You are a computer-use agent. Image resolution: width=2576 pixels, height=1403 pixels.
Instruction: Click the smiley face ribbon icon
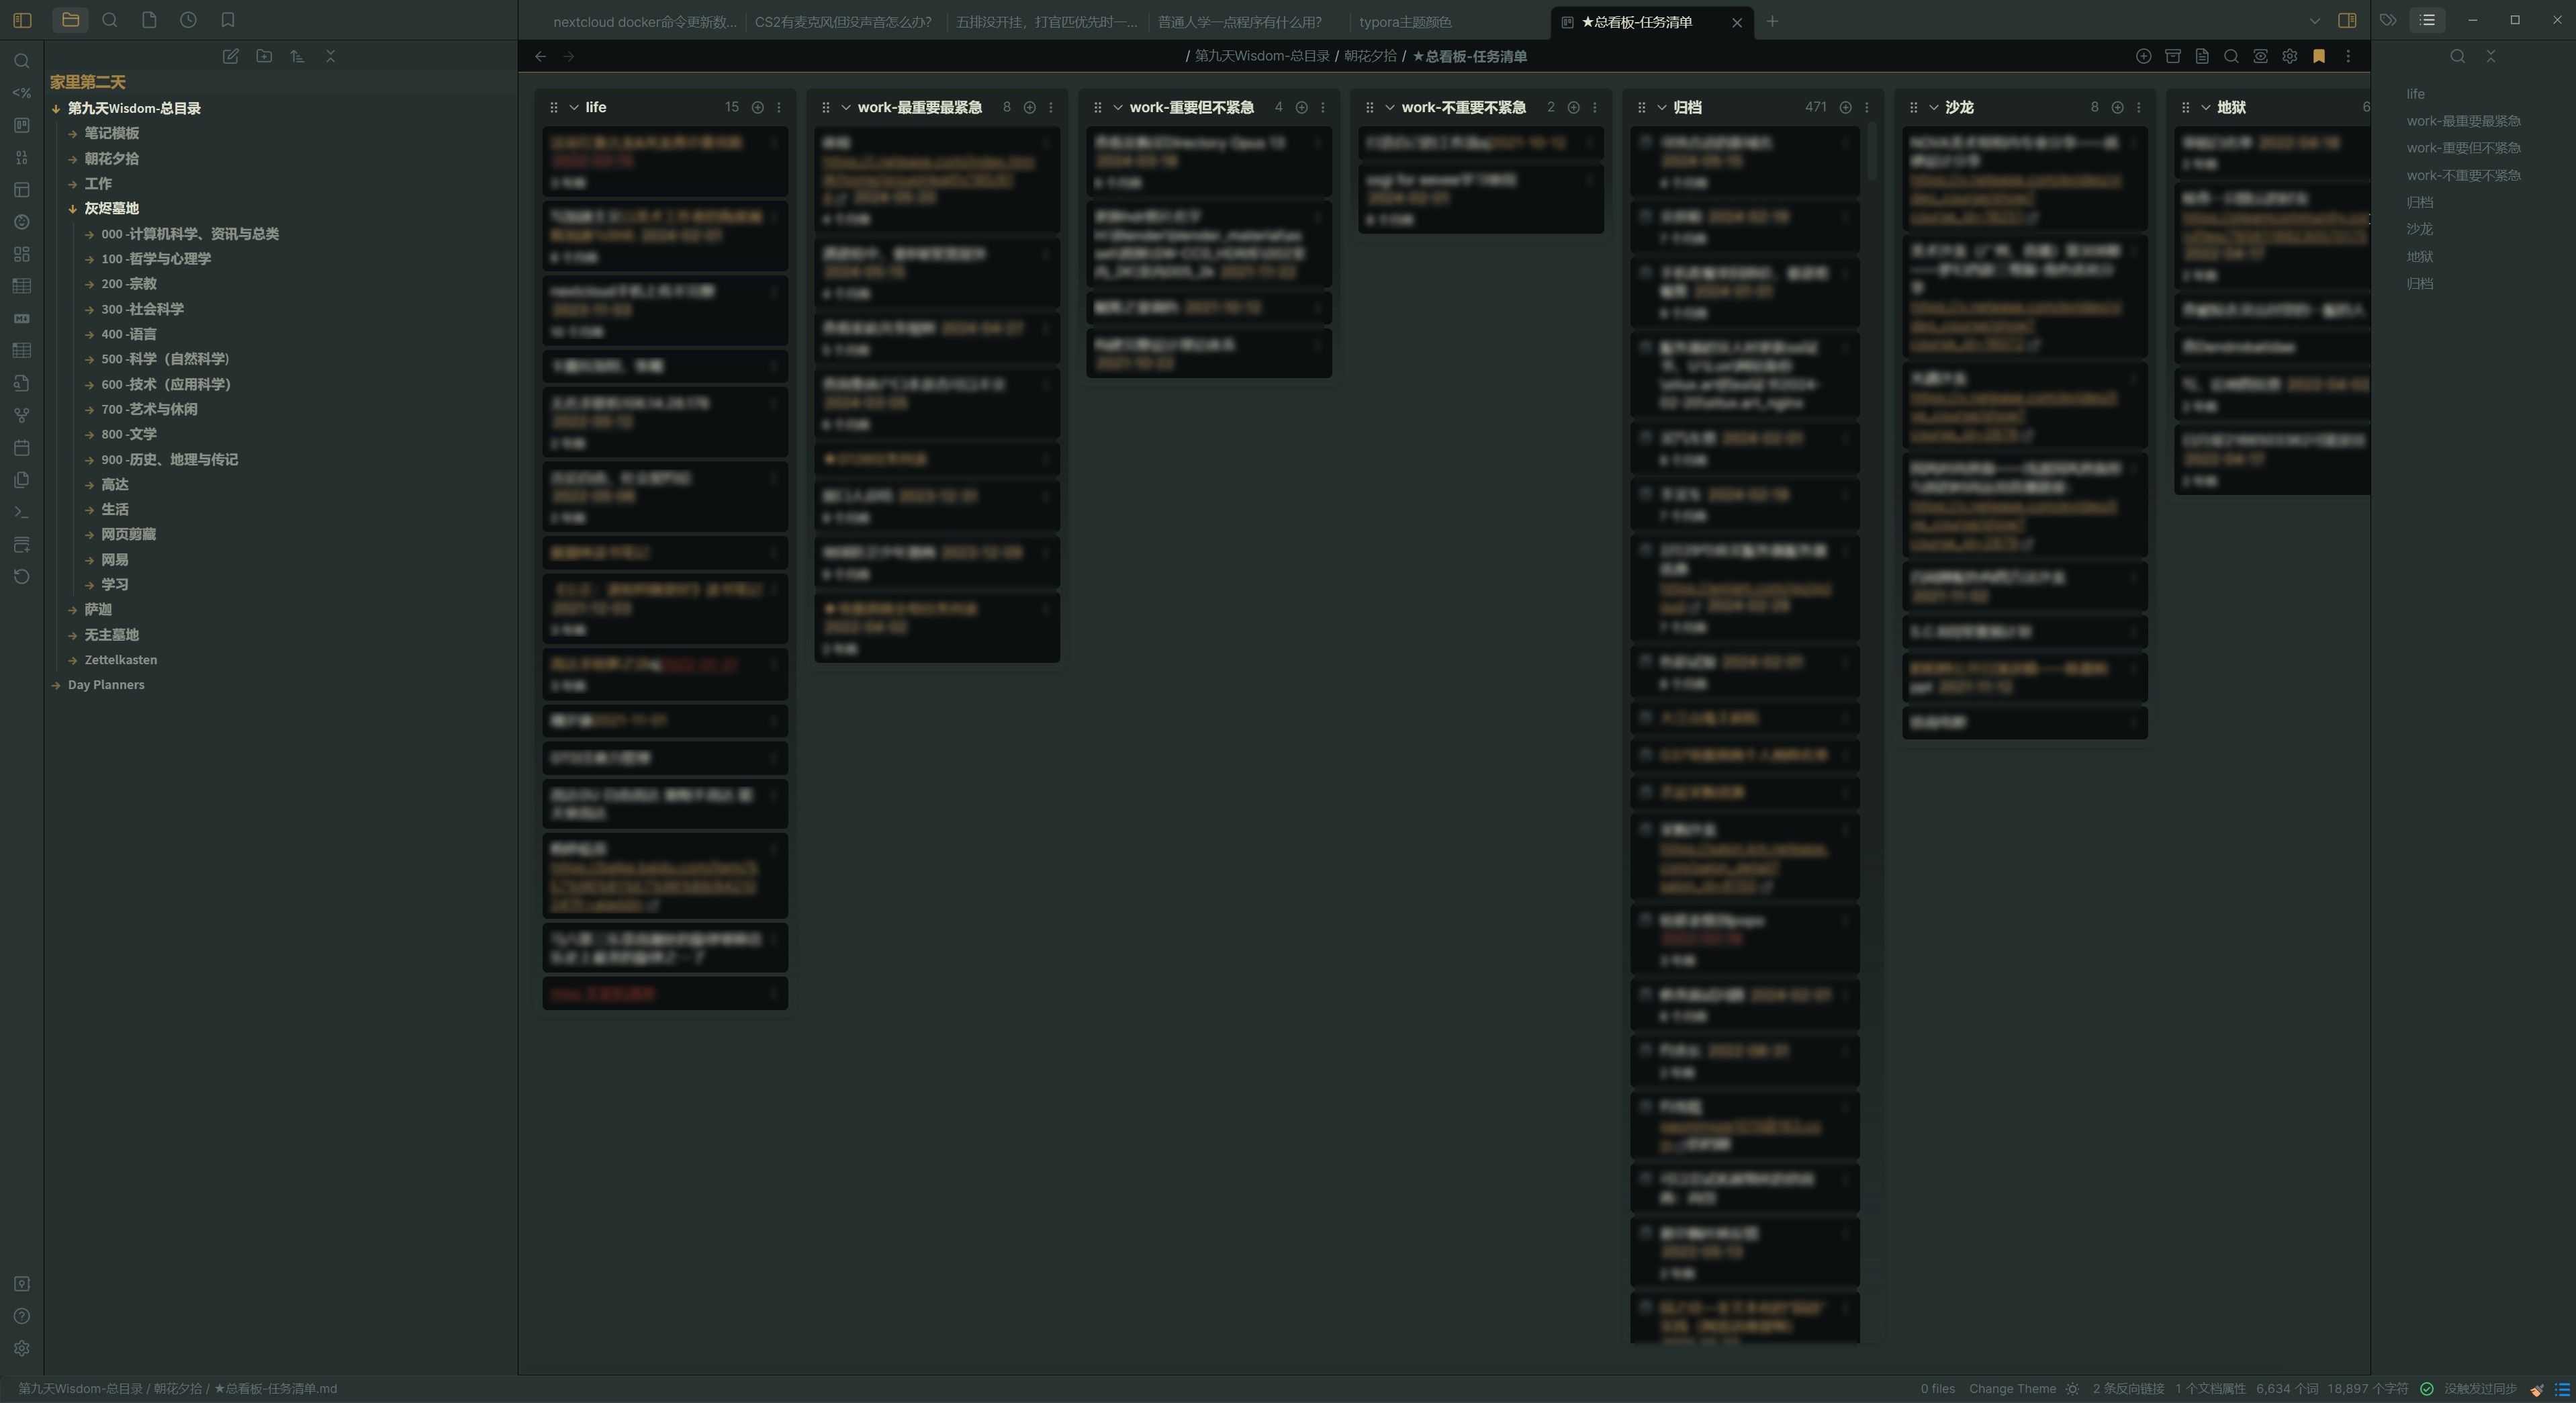[21, 222]
